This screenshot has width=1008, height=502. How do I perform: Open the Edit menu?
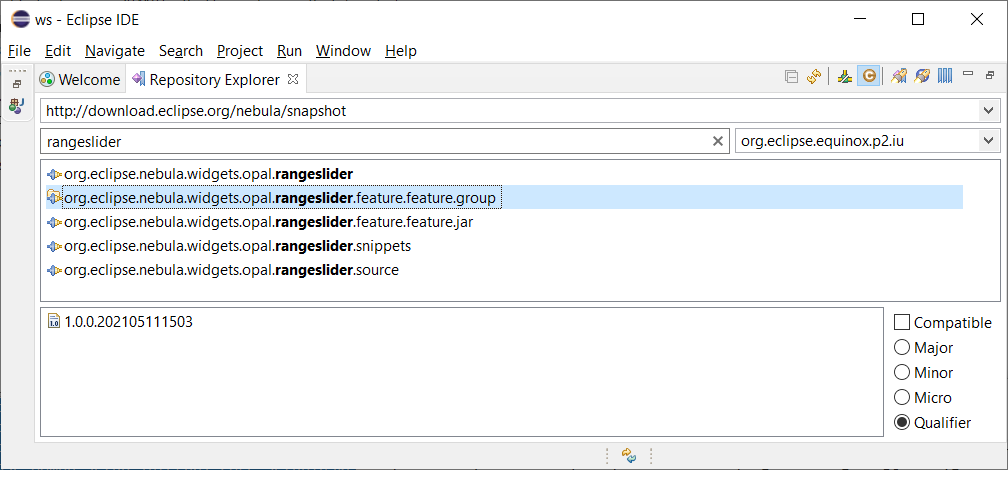coord(58,51)
